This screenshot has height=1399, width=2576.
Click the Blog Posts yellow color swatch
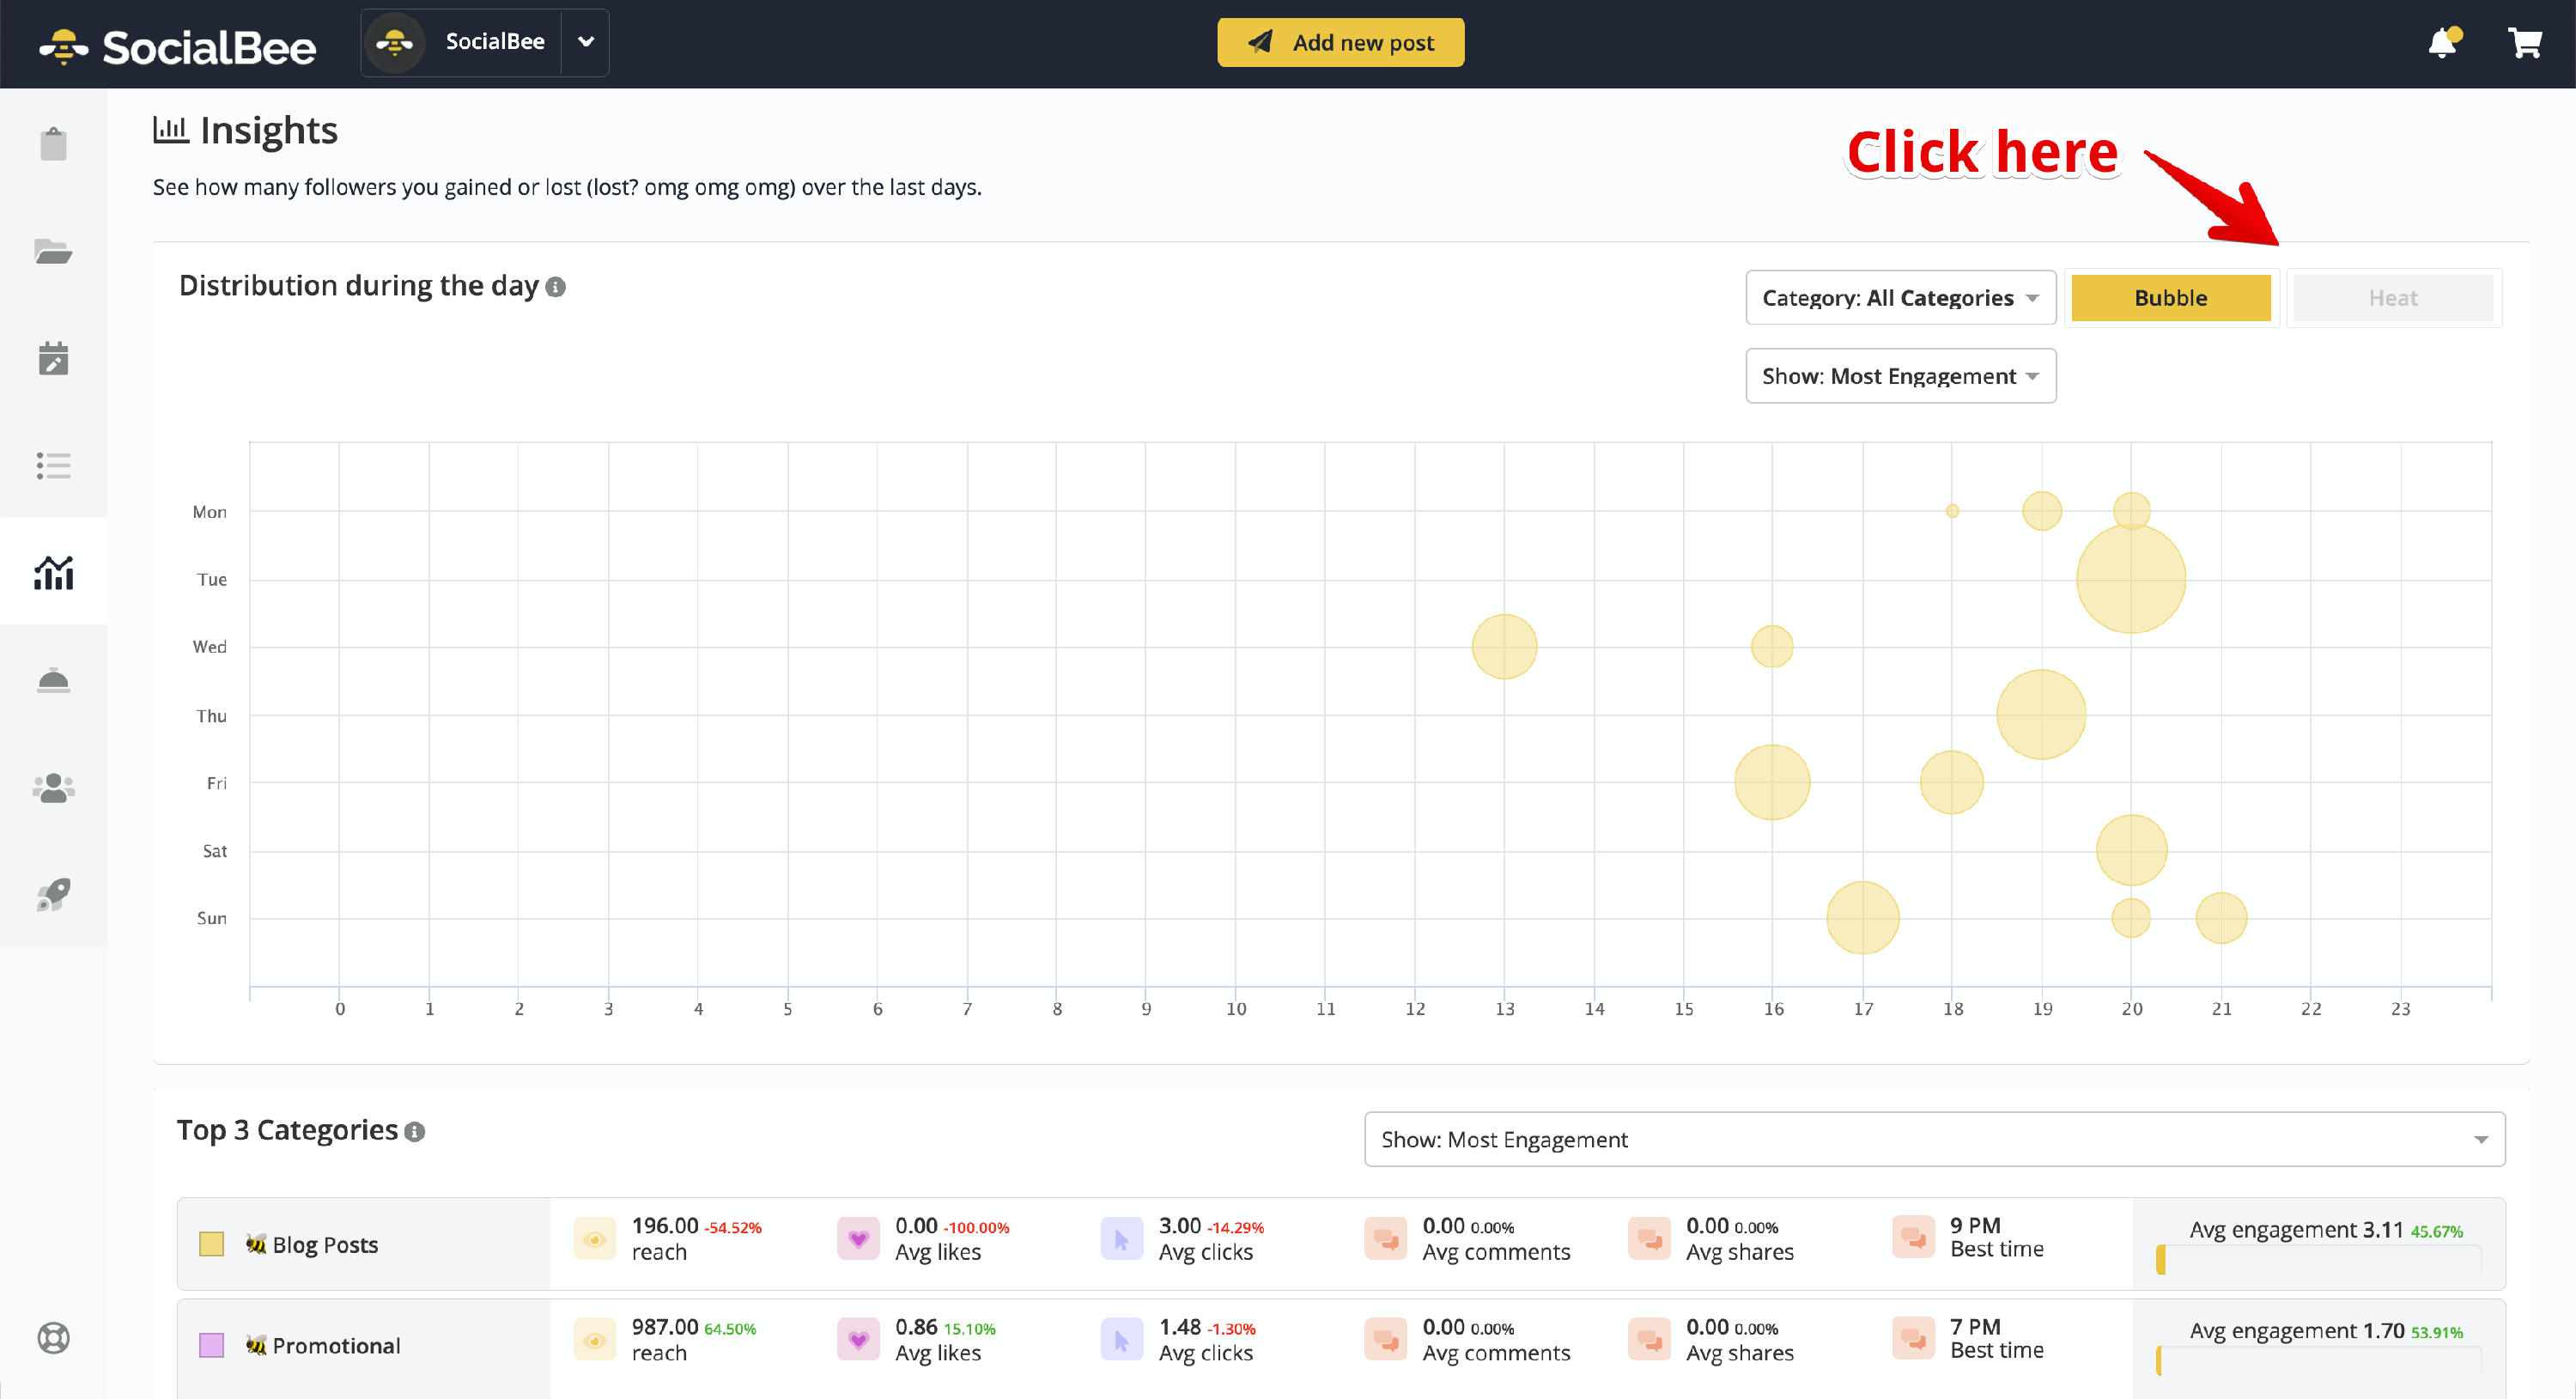click(x=211, y=1244)
